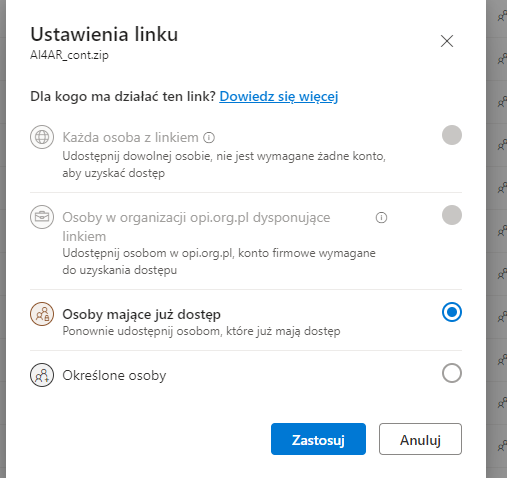Open the Dowiedz się więcej link
Image resolution: width=507 pixels, height=478 pixels.
pyautogui.click(x=279, y=97)
